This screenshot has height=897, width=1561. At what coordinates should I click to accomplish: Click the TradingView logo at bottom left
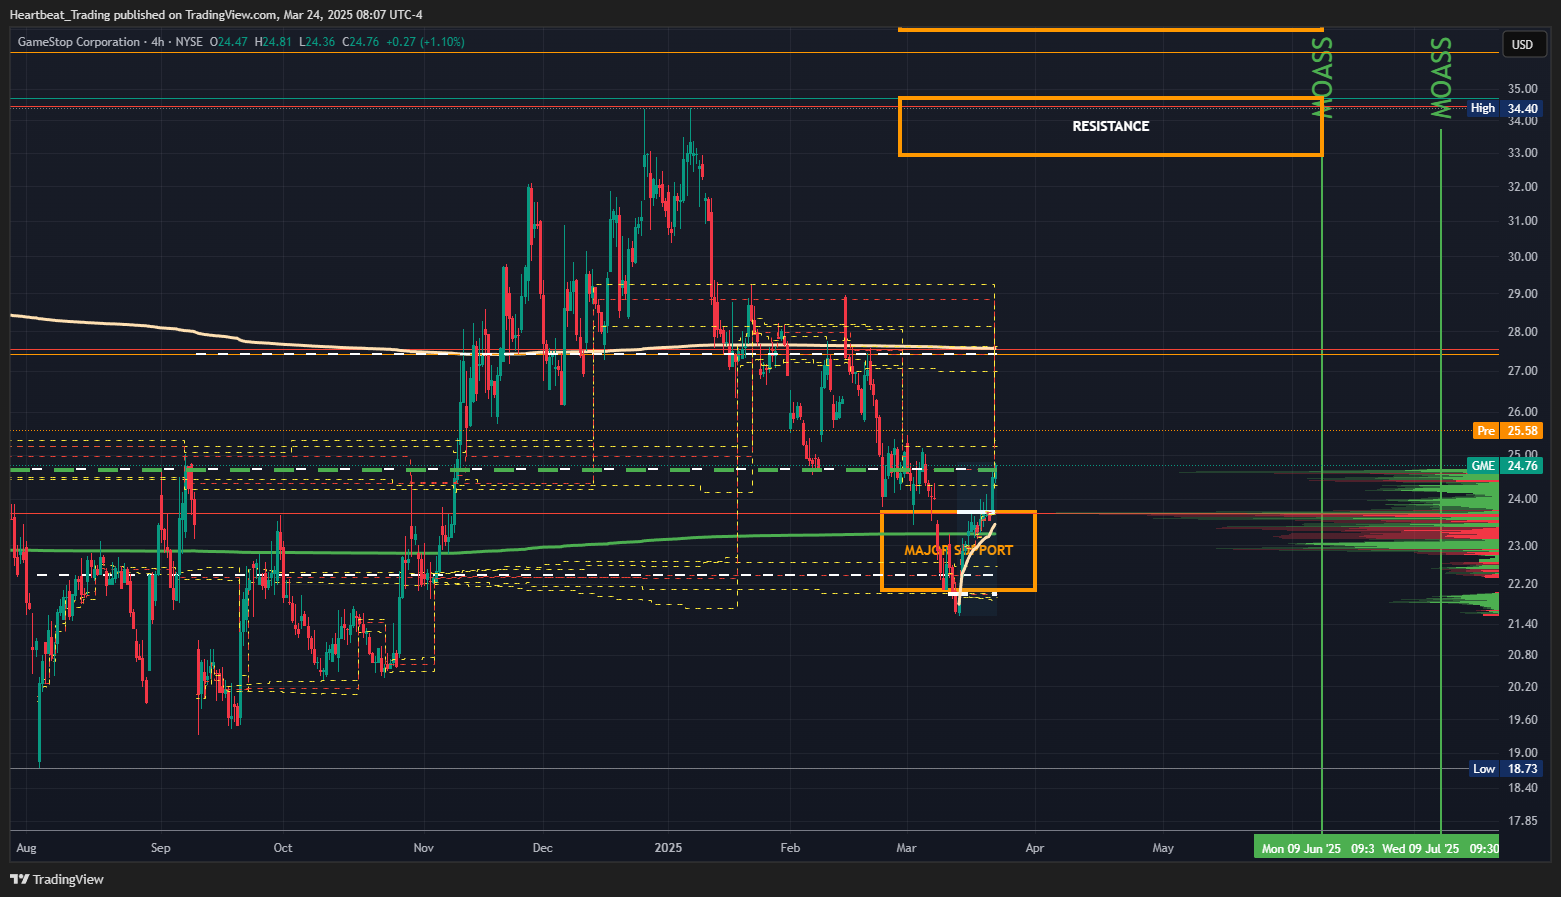coord(57,879)
